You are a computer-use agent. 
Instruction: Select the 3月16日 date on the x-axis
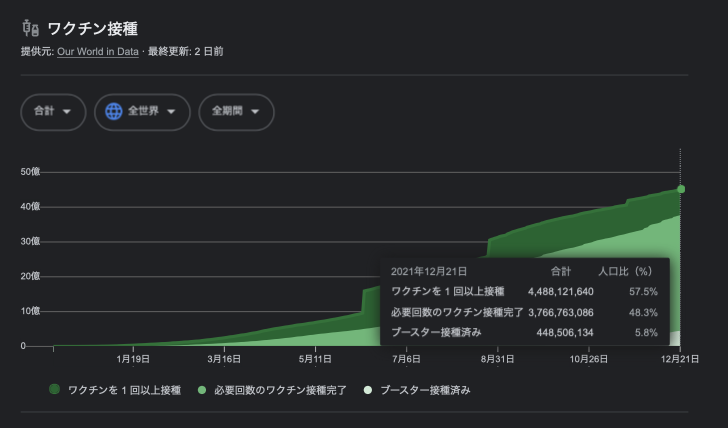224,359
